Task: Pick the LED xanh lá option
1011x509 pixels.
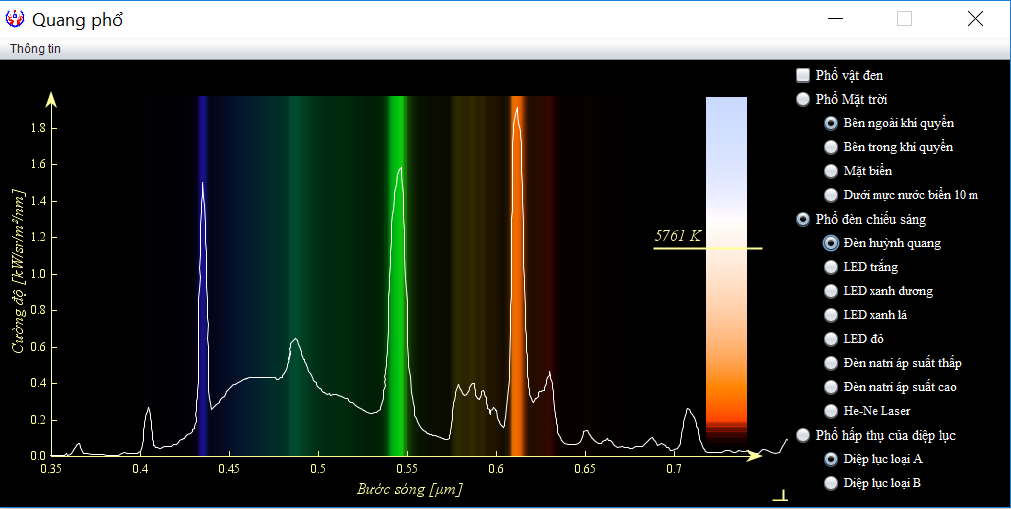Action: coord(831,315)
